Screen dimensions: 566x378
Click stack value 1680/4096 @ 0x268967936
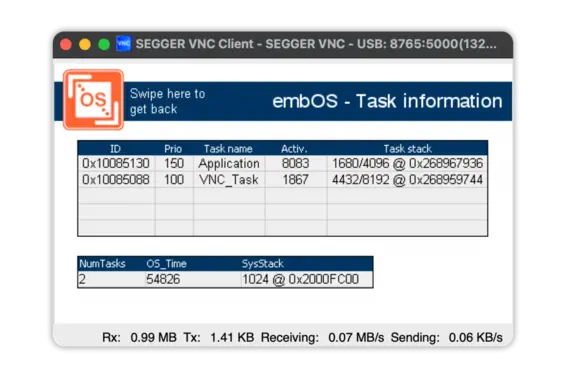[x=407, y=164]
